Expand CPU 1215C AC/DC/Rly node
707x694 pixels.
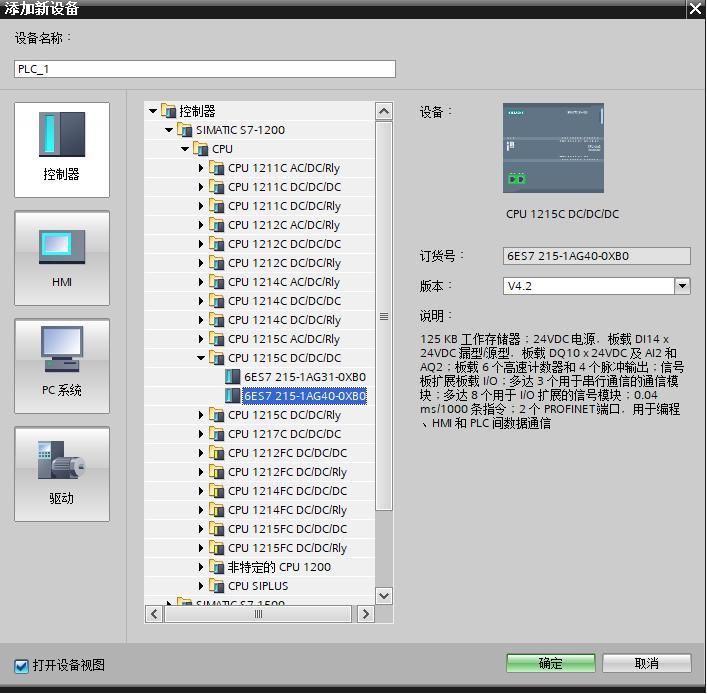point(201,339)
